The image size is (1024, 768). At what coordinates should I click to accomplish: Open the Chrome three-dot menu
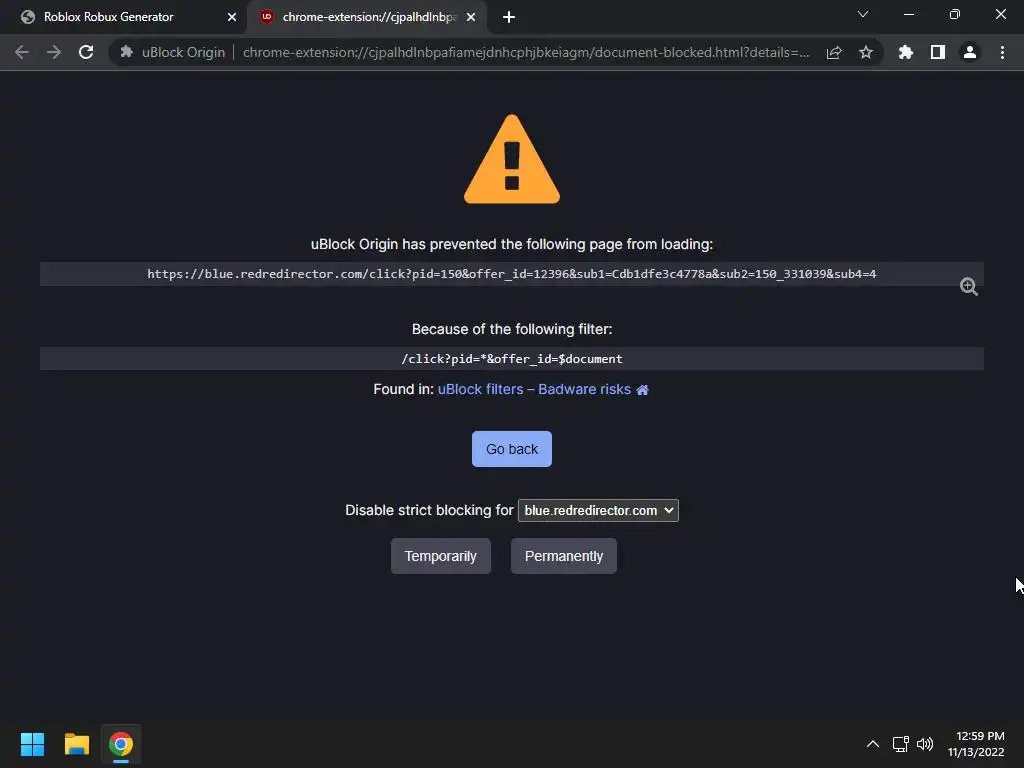pyautogui.click(x=1002, y=52)
